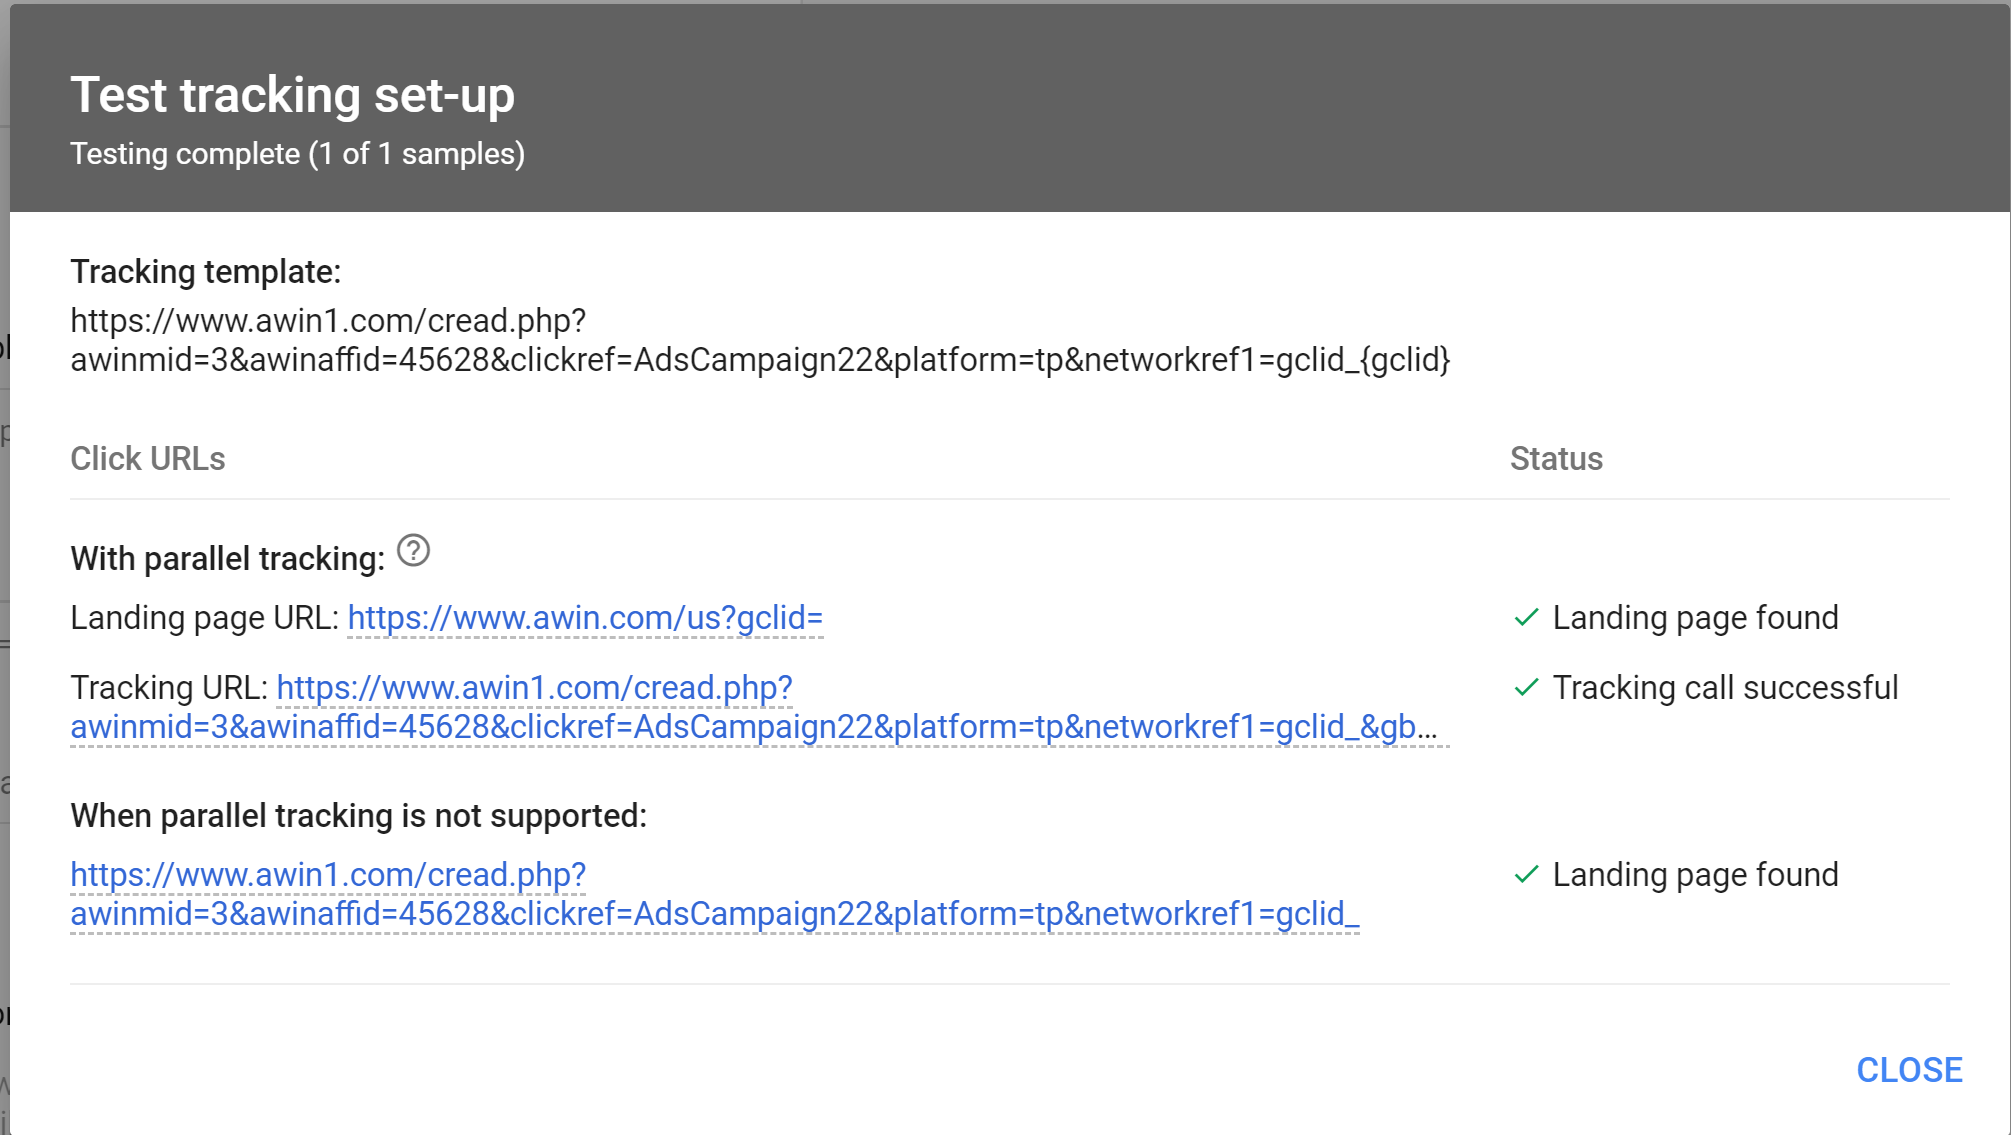
Task: Click the "Click URLs" column header
Action: tap(147, 458)
